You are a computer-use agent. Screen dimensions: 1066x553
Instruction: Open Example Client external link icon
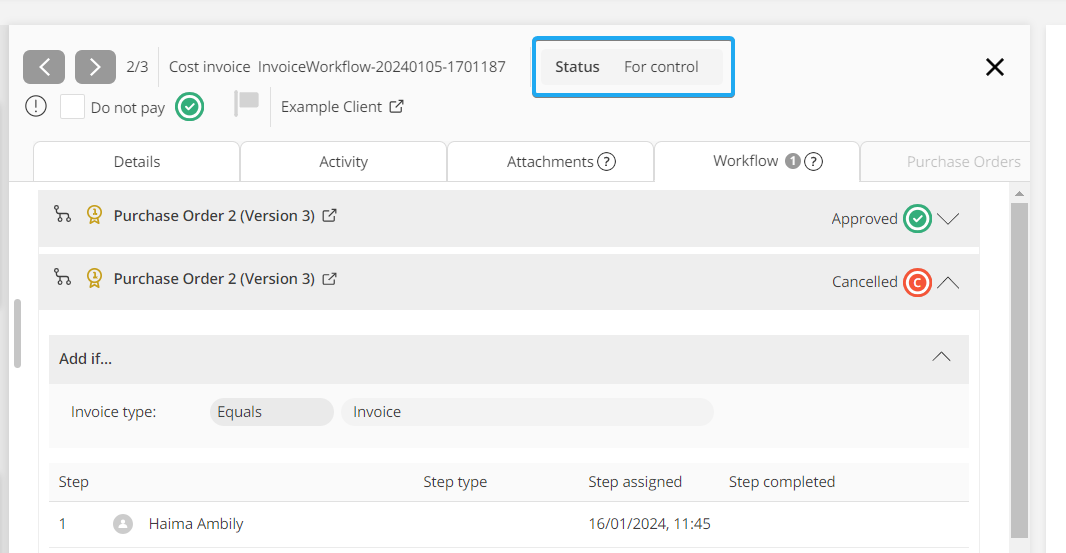(x=397, y=106)
